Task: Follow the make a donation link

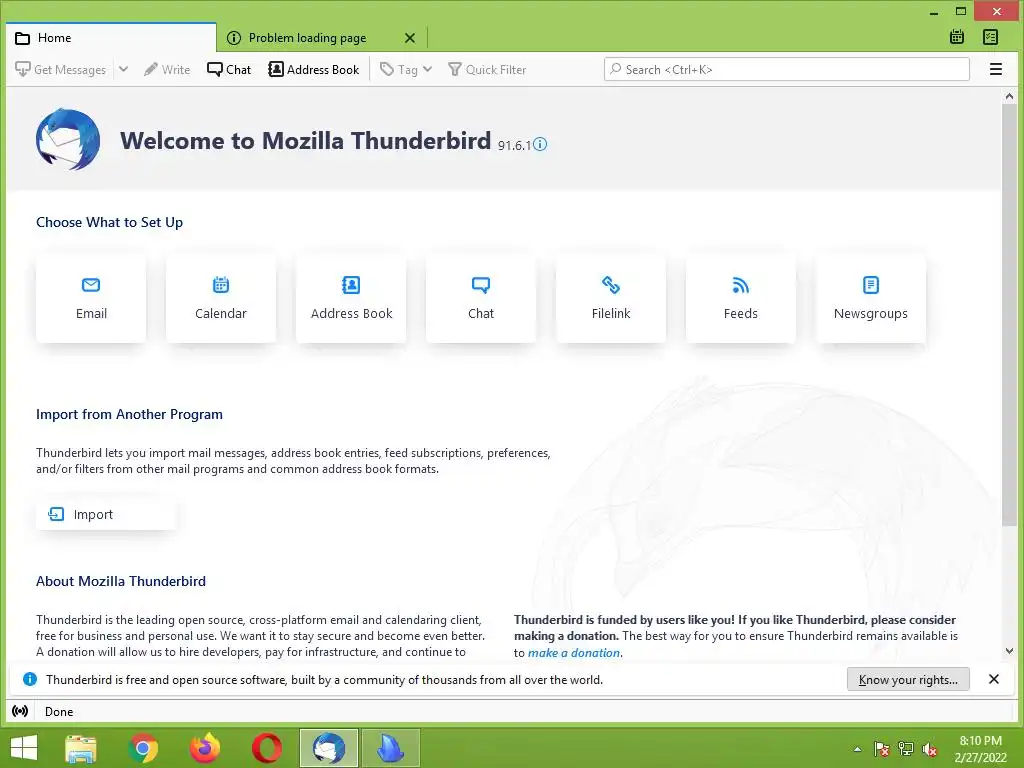Action: (x=574, y=652)
